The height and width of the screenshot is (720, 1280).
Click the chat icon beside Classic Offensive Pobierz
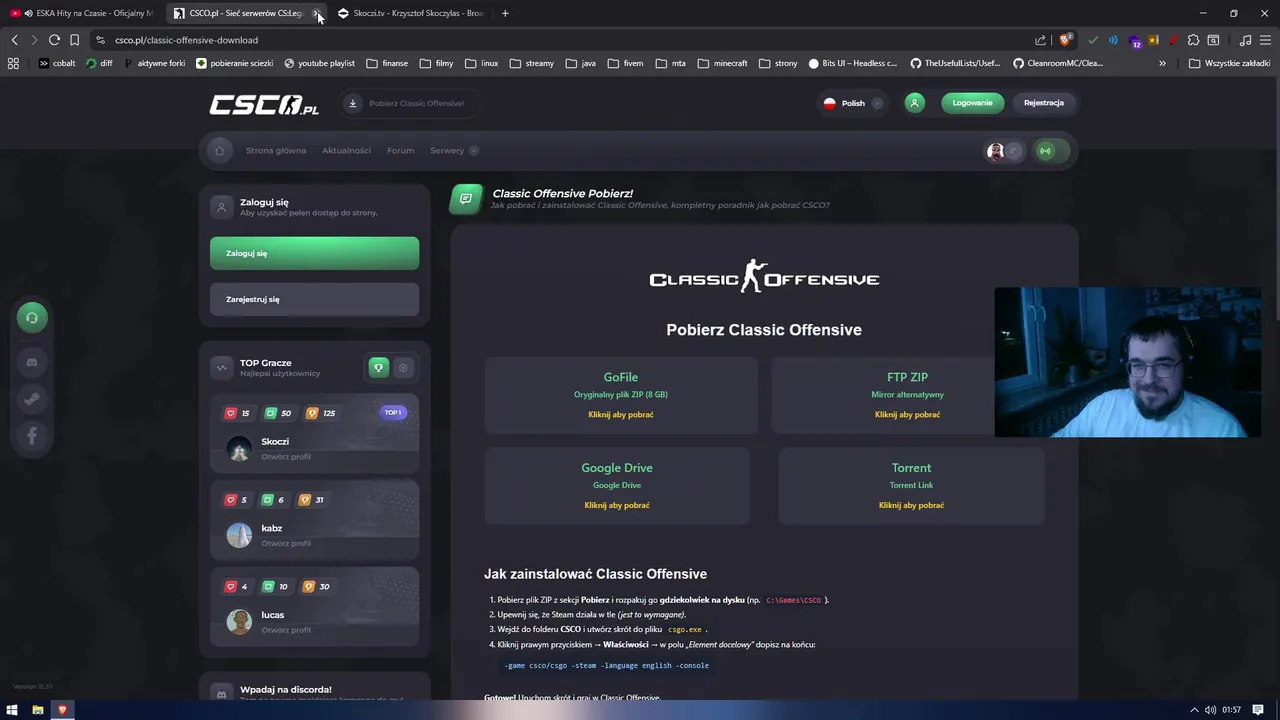[x=466, y=199]
